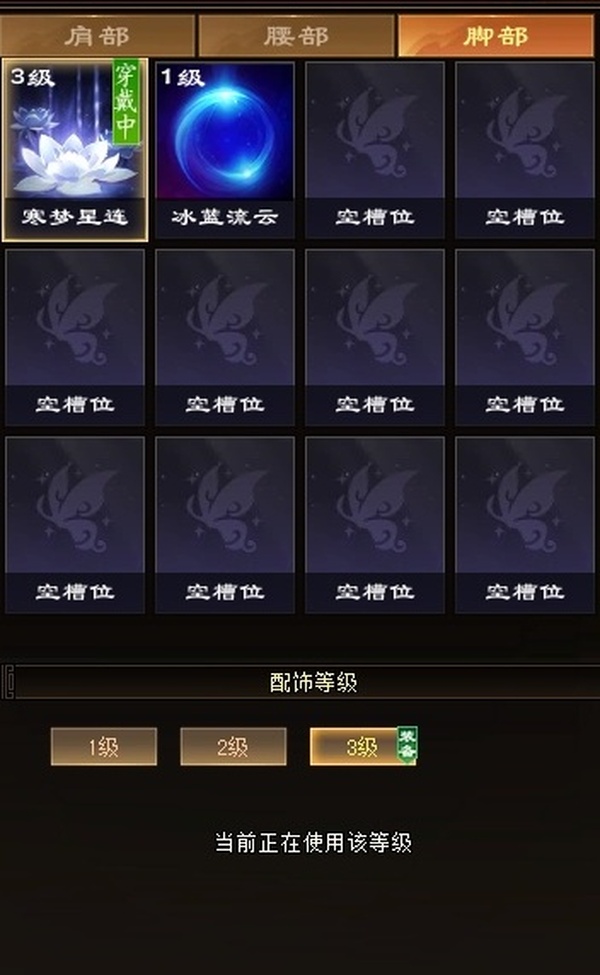600x975 pixels.
Task: Click the 穿戴中 green badge on 寒梦星莲
Action: (126, 103)
